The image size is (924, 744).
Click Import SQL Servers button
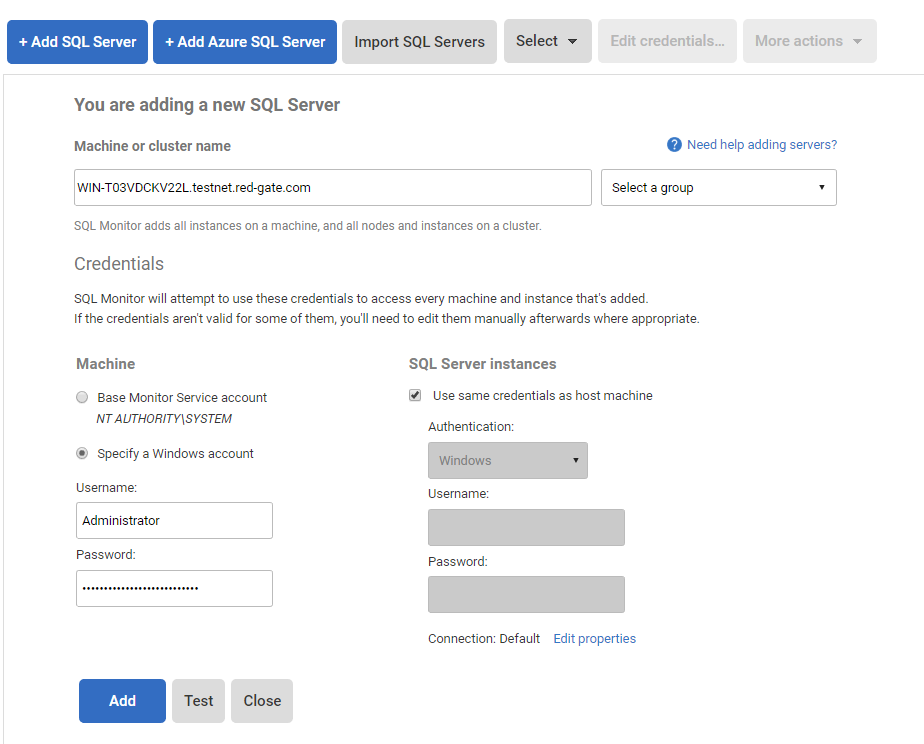[x=419, y=42]
